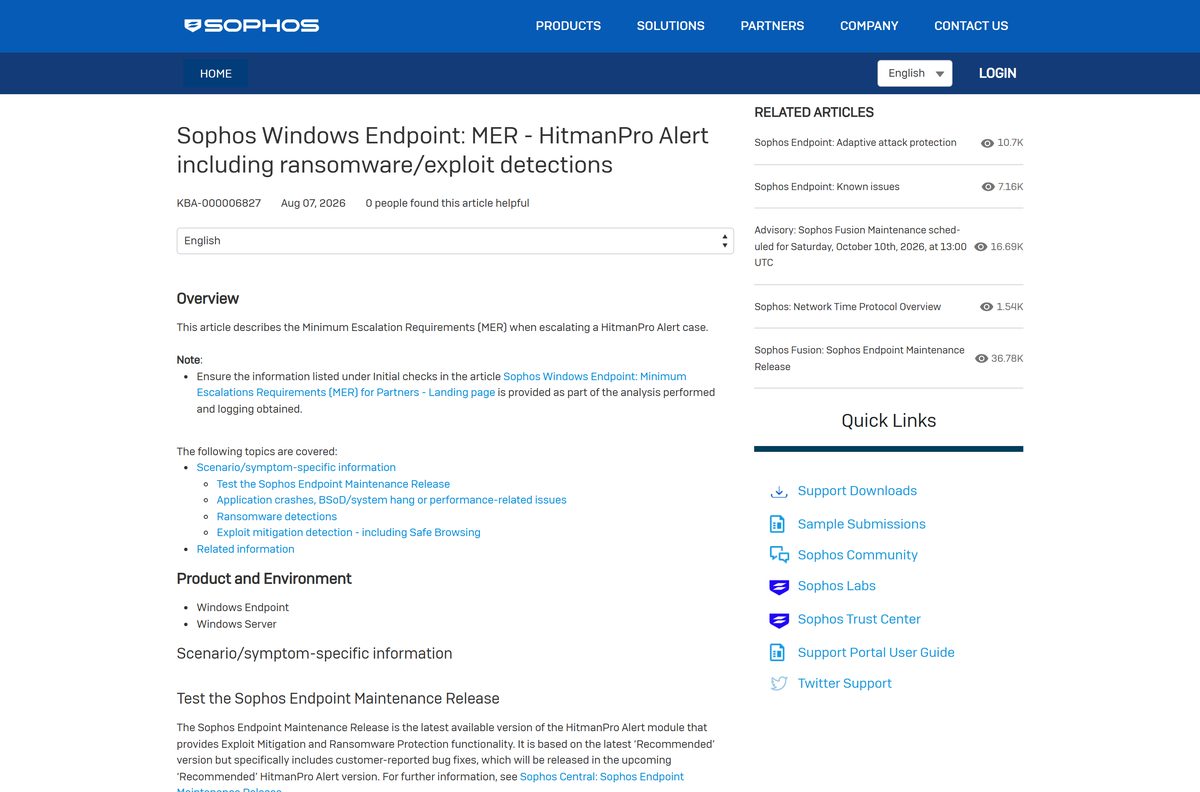This screenshot has width=1200, height=792.
Task: Jump to Scenario/symptom-specific information topic link
Action: (296, 467)
